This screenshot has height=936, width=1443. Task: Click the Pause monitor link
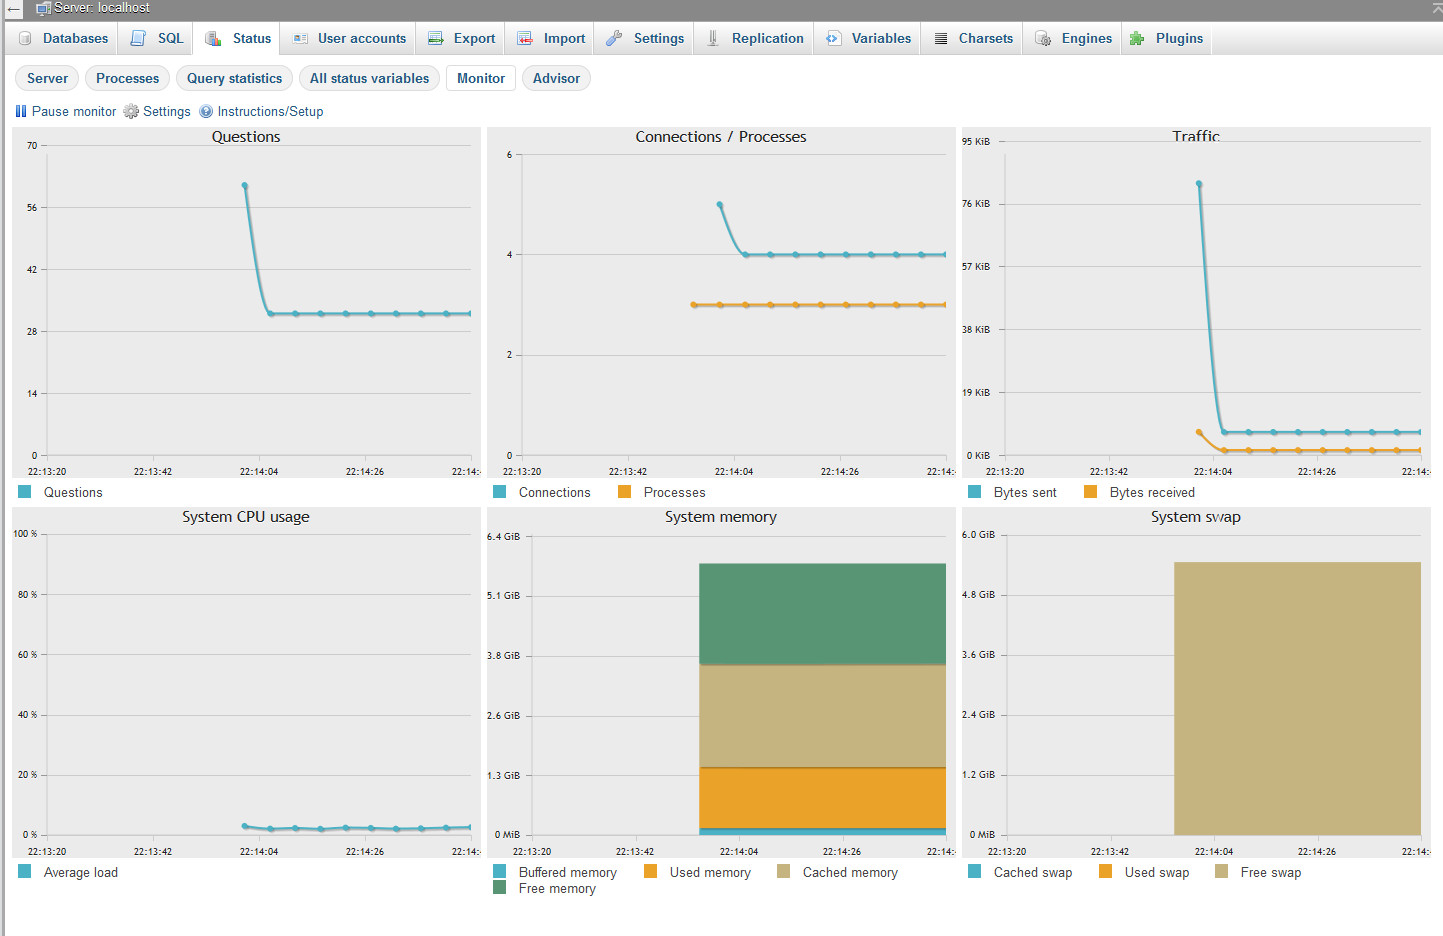74,111
